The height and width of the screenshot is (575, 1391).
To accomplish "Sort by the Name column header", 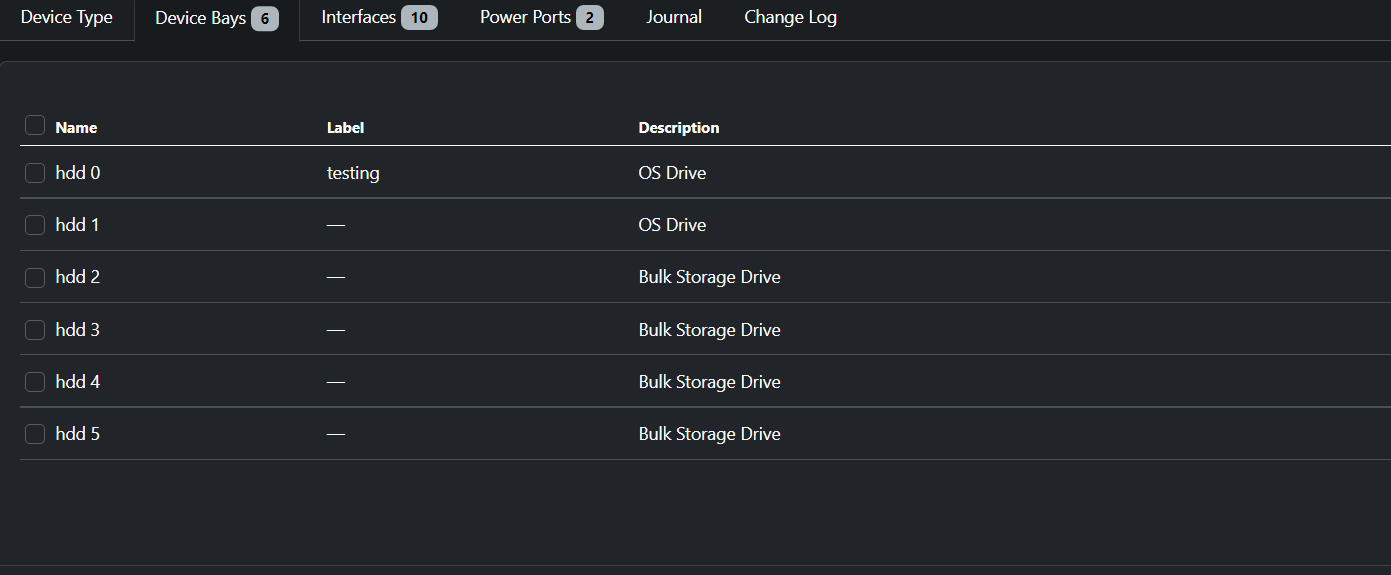I will pos(76,128).
